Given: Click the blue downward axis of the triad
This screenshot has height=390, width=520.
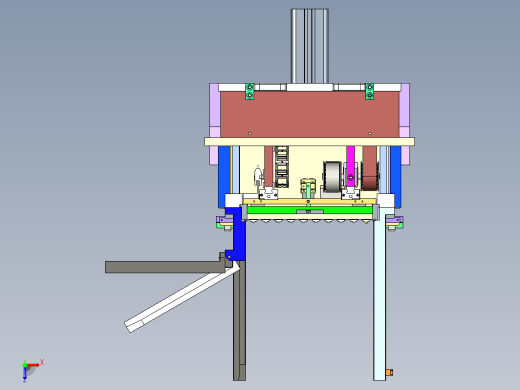Looking at the screenshot, I should click(x=25, y=374).
